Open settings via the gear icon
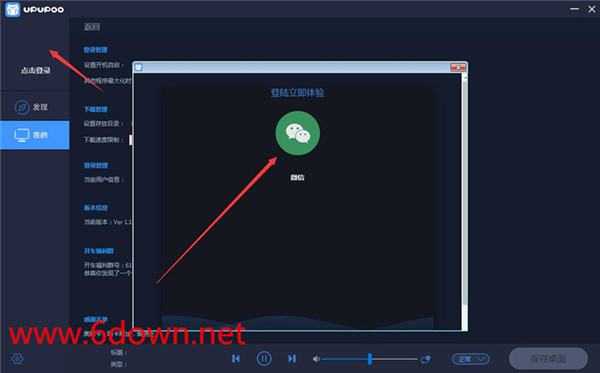600x373 pixels. 17,359
